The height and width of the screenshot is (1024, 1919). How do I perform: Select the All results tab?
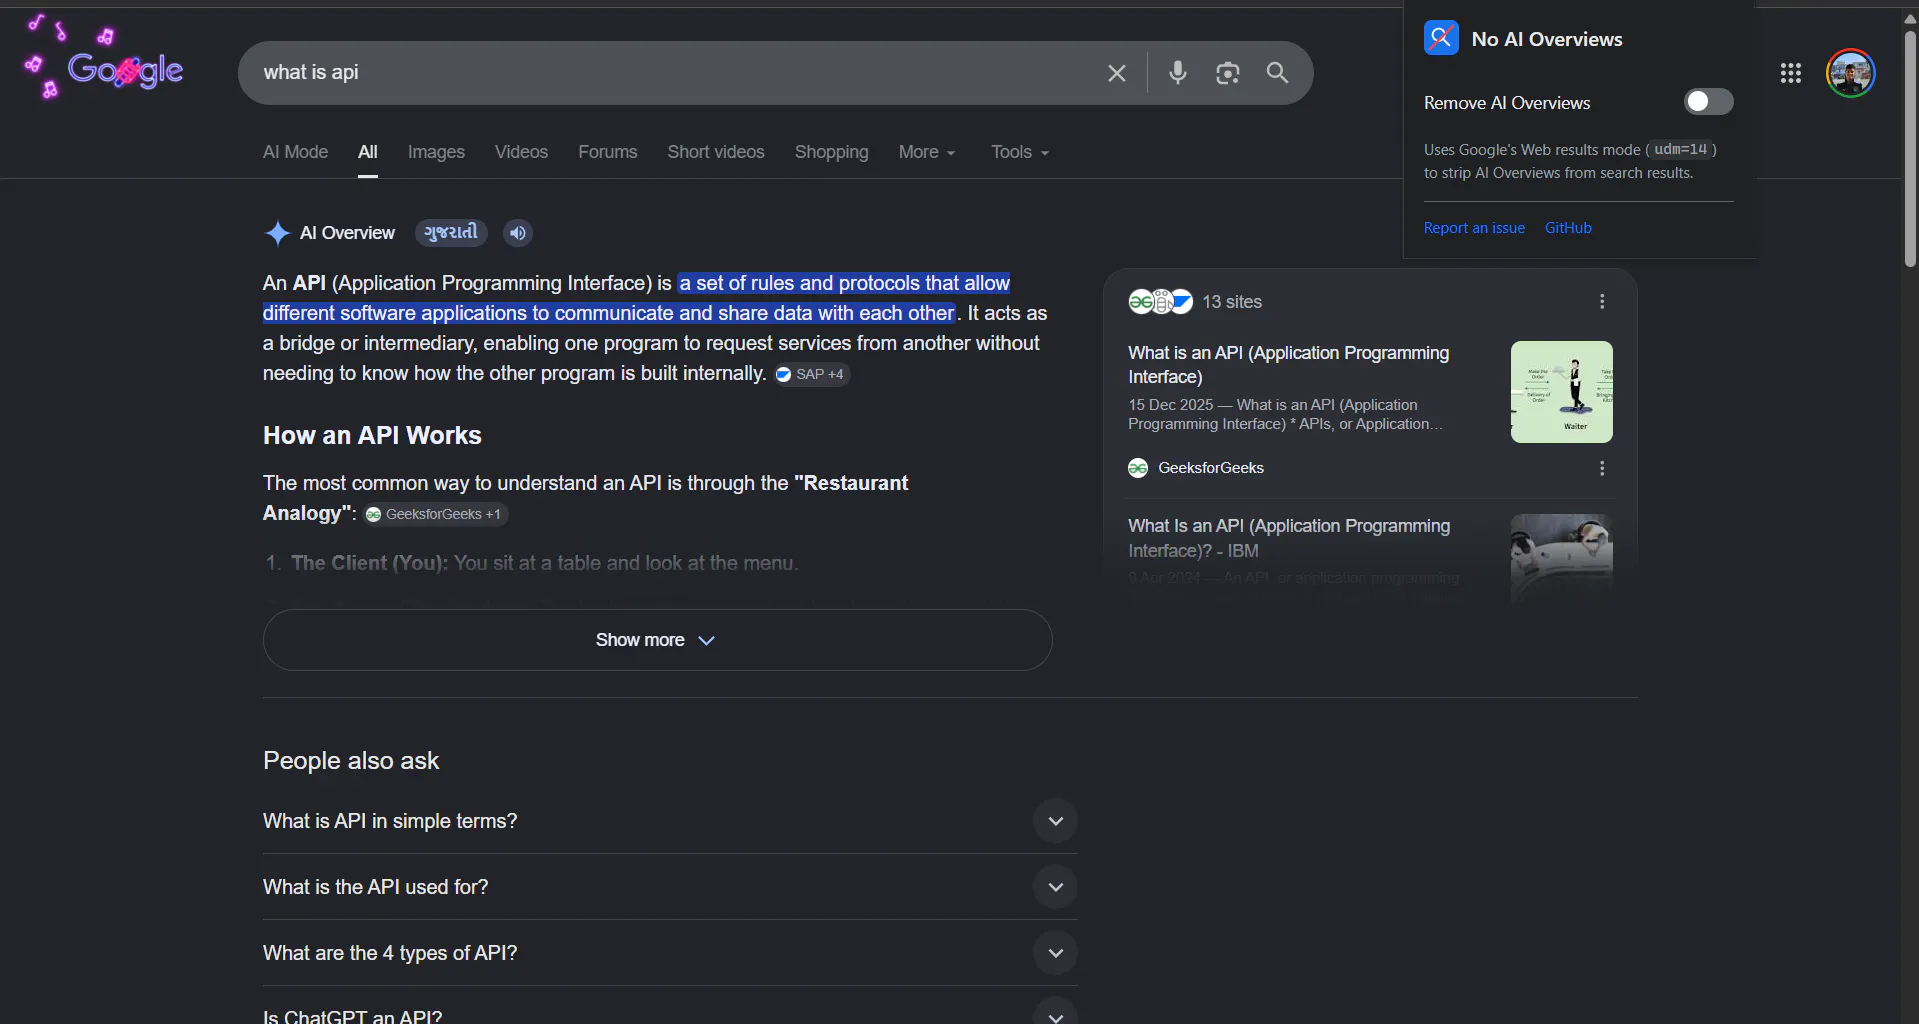pyautogui.click(x=368, y=152)
